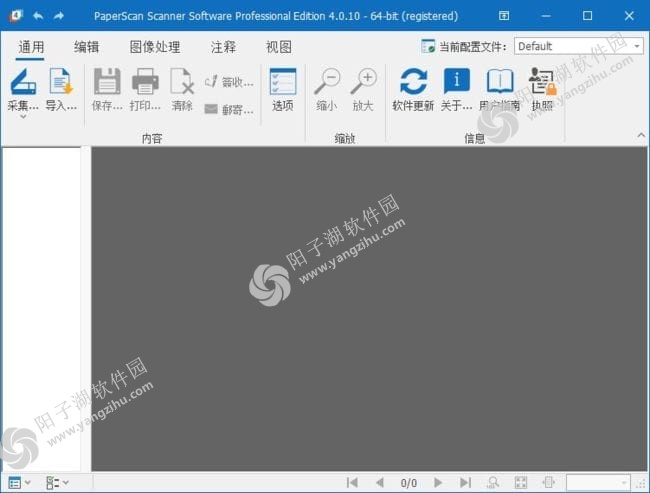Viewport: 650px width, 493px height.
Task: Switch to the 编辑 tab
Action: click(x=86, y=47)
